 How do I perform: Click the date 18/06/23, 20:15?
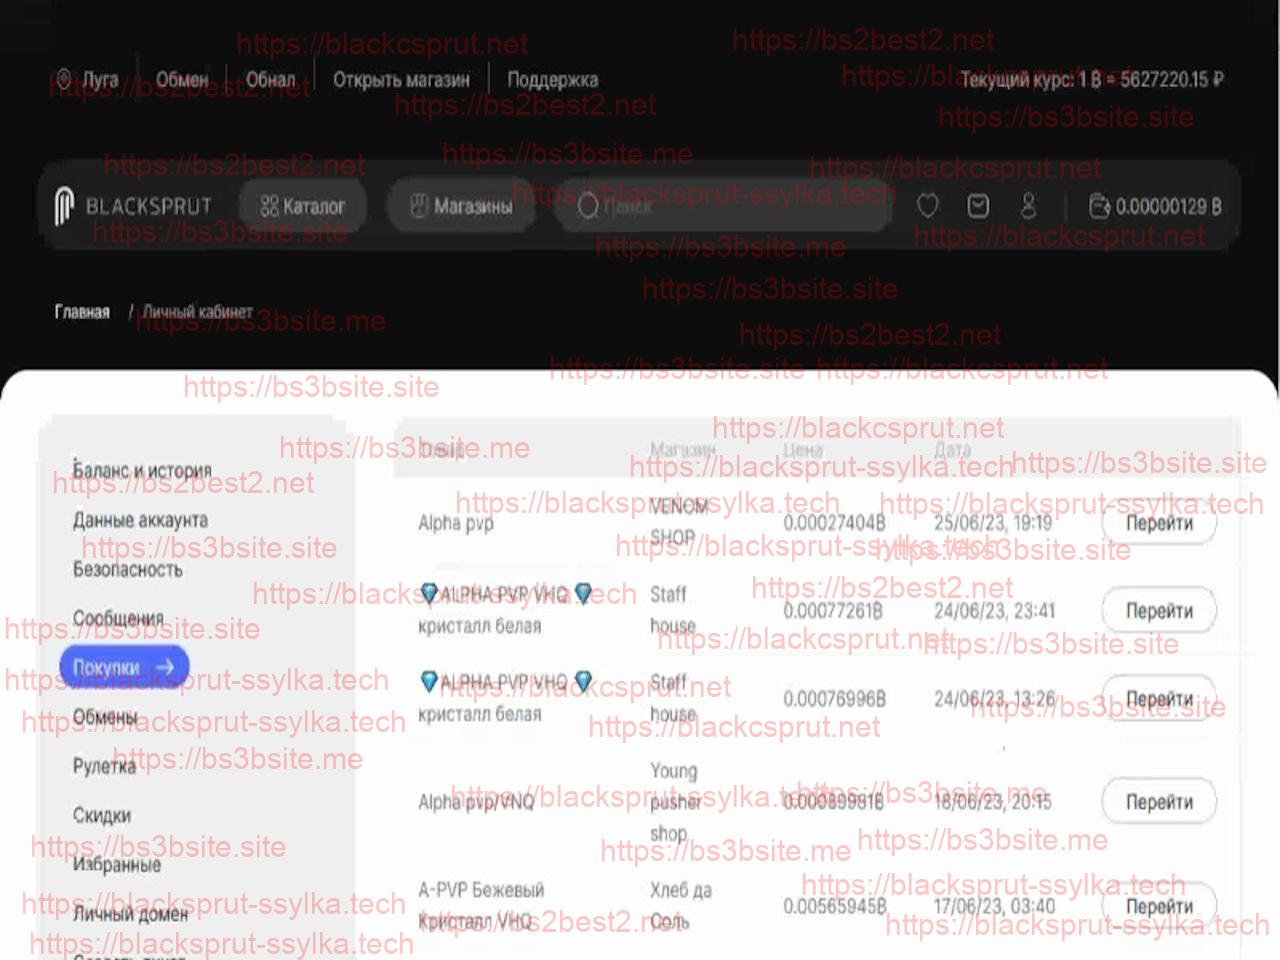(993, 802)
